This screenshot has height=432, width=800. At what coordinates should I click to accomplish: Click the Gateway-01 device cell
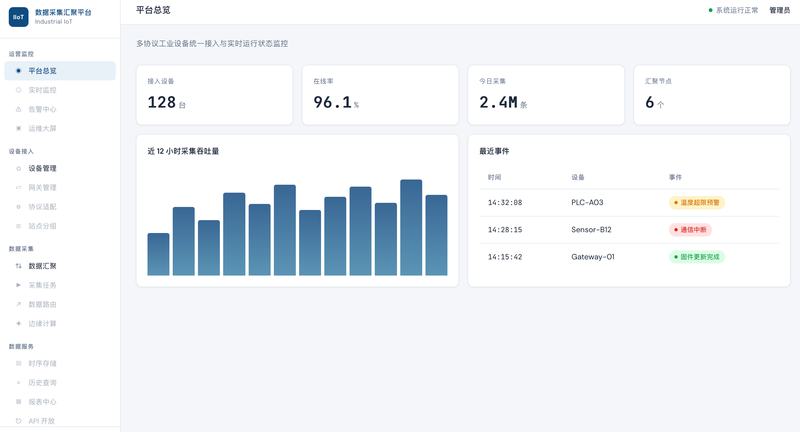[593, 257]
